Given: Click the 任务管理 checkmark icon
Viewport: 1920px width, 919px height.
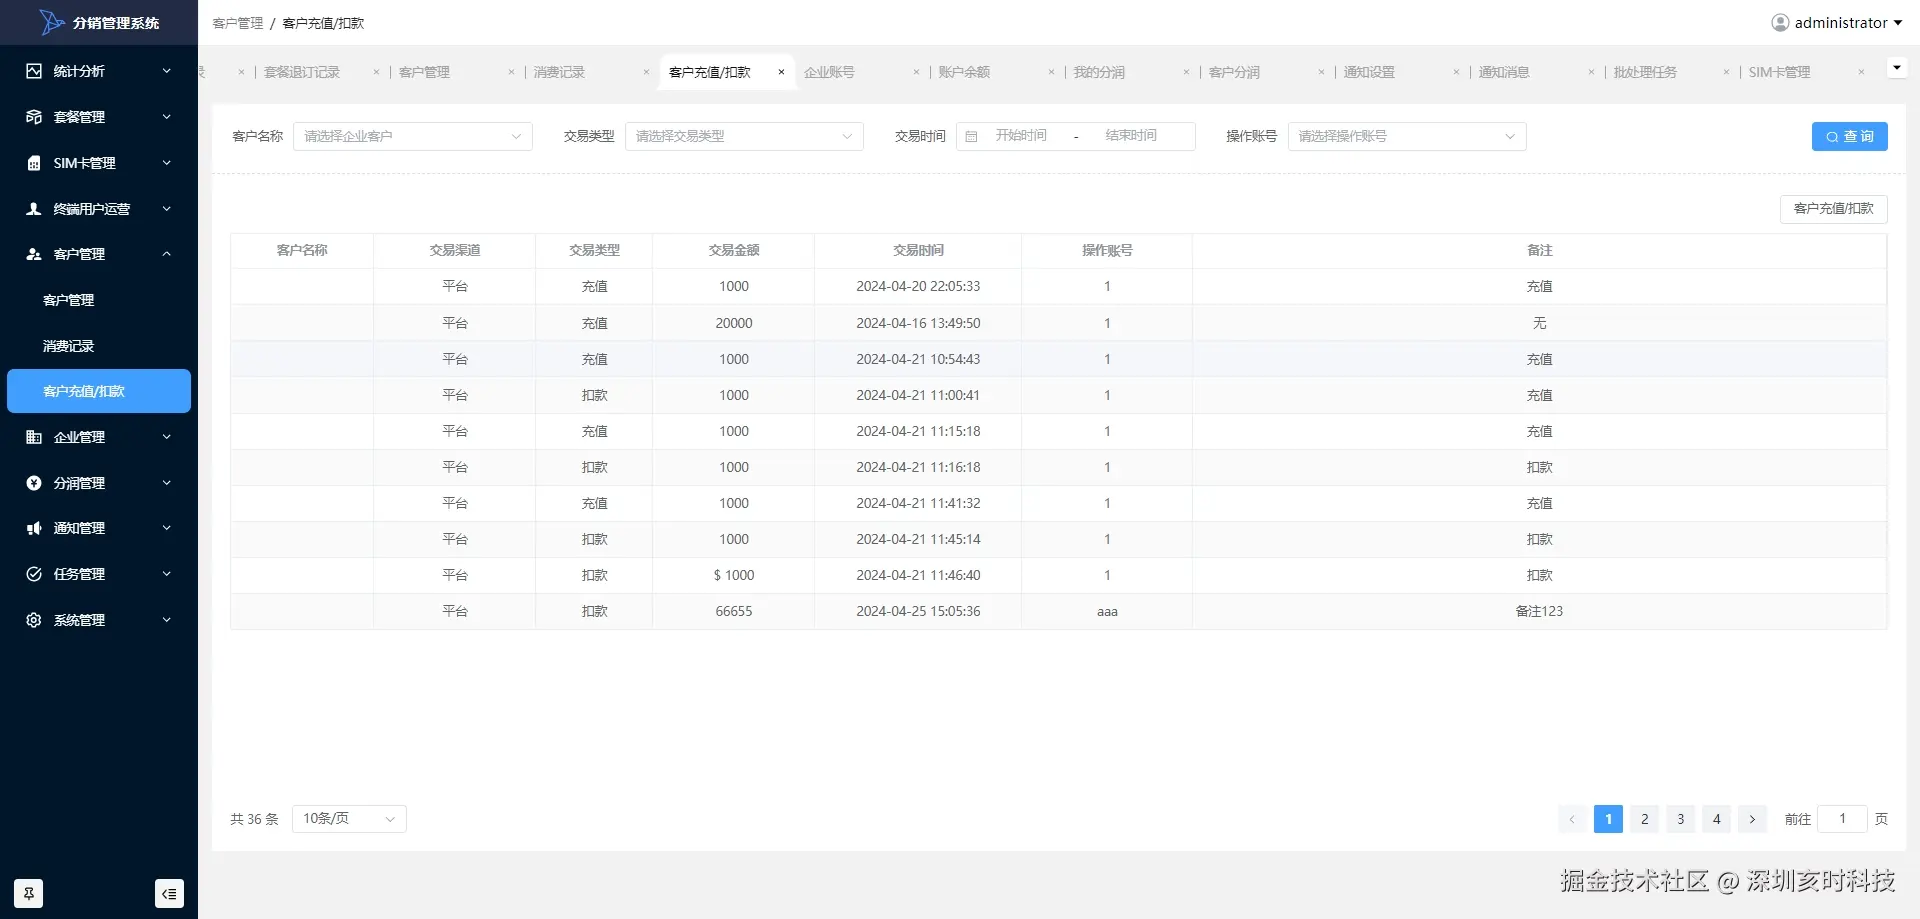Looking at the screenshot, I should click(34, 574).
